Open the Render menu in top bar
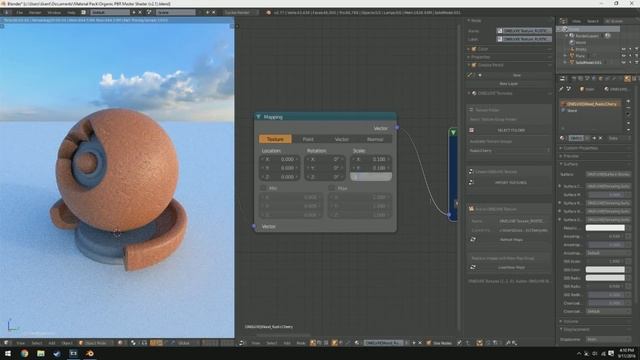 (x=35, y=13)
